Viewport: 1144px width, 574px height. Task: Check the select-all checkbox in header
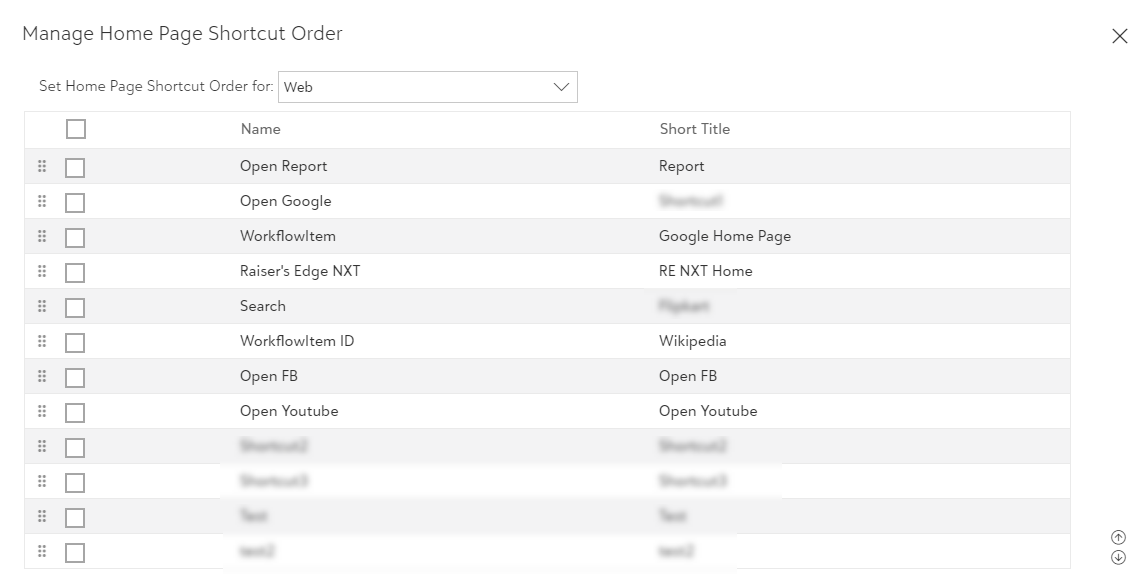click(x=76, y=129)
